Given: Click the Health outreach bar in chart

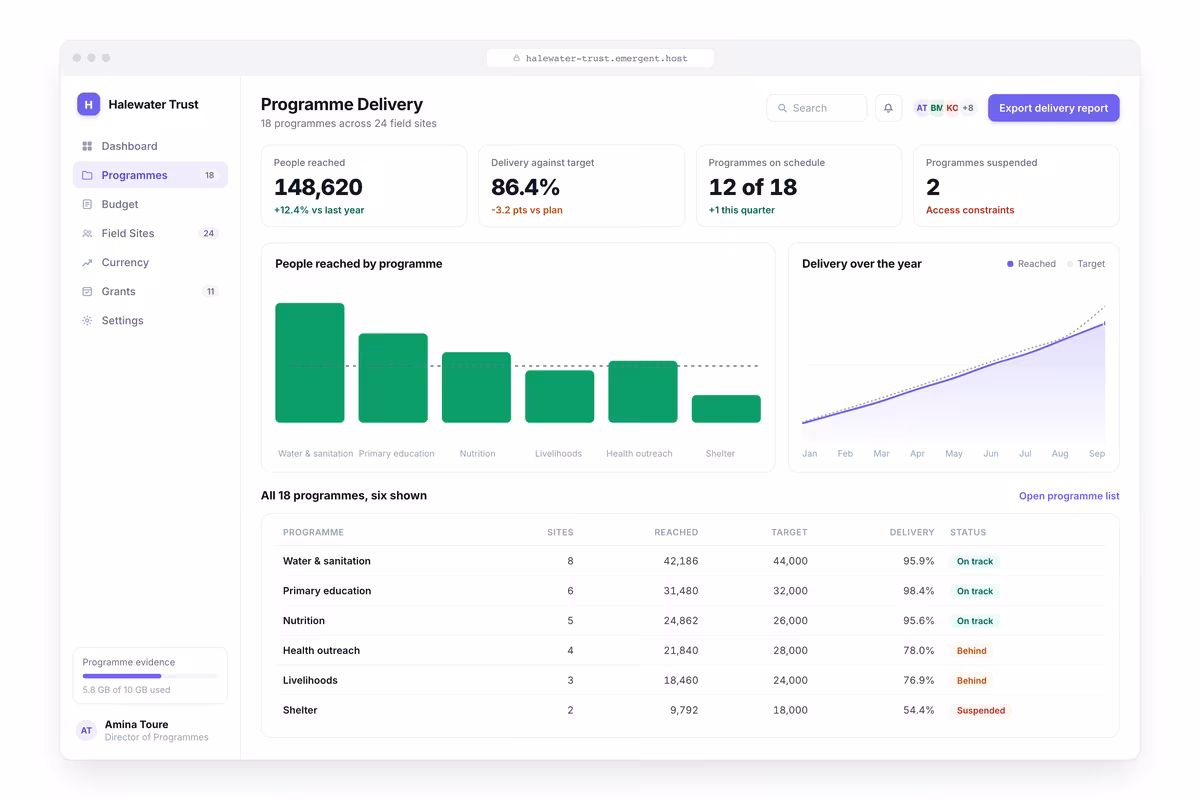Looking at the screenshot, I should click(x=643, y=392).
